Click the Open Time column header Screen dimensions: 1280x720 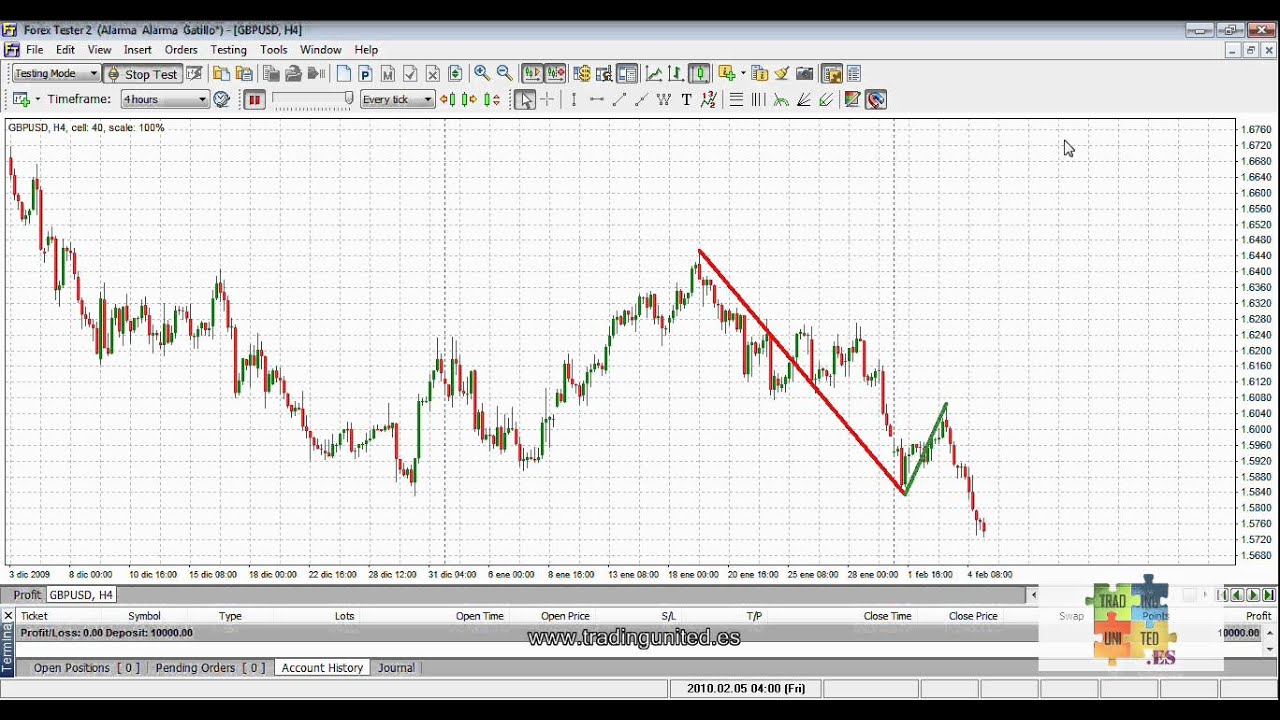[480, 616]
